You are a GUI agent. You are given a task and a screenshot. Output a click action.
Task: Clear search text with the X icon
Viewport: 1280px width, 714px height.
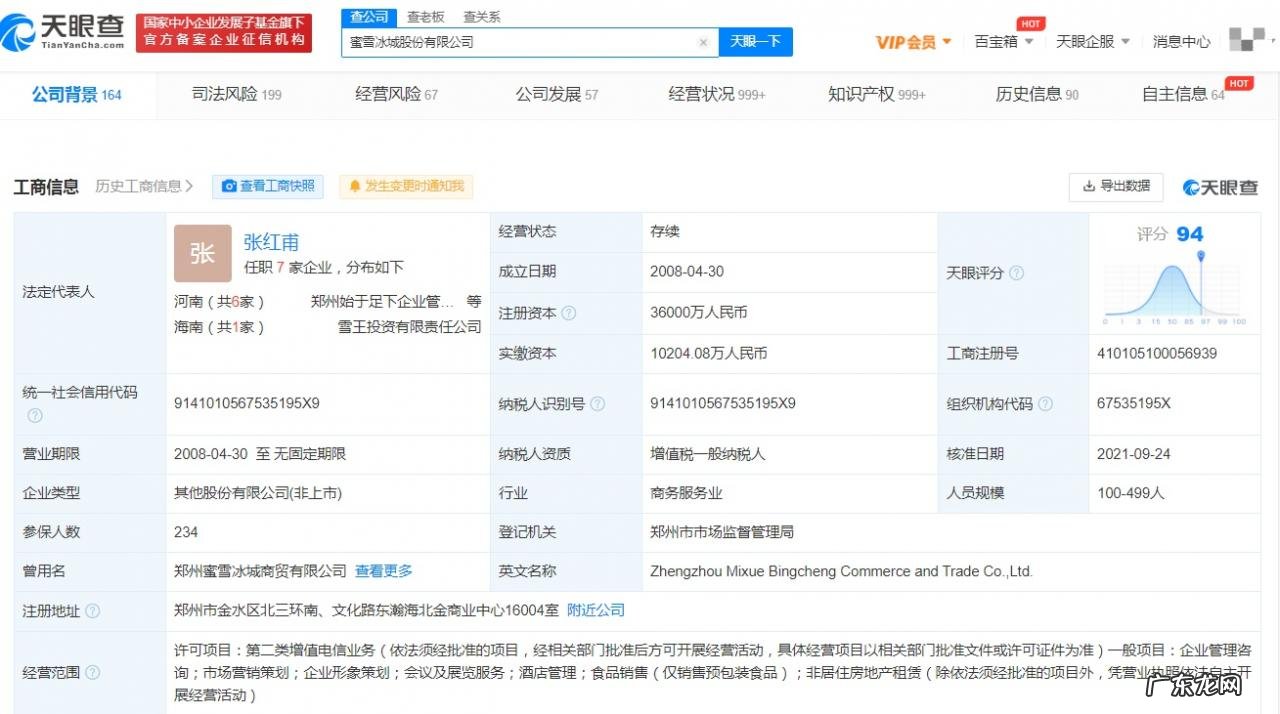[x=703, y=43]
